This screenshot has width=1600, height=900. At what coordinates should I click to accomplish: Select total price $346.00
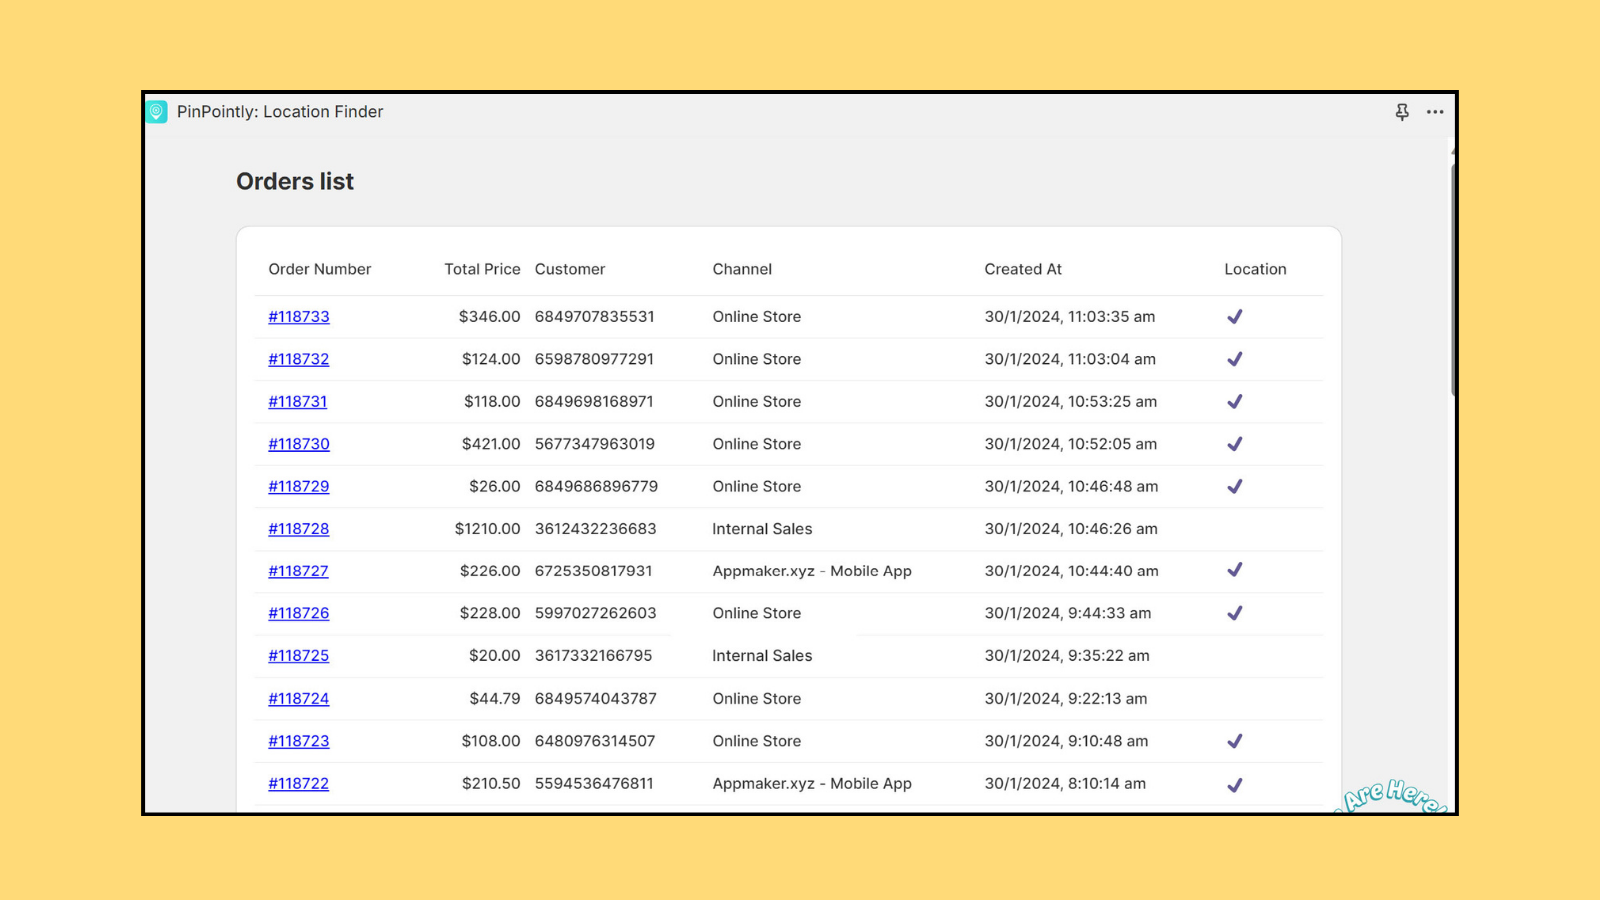[490, 317]
